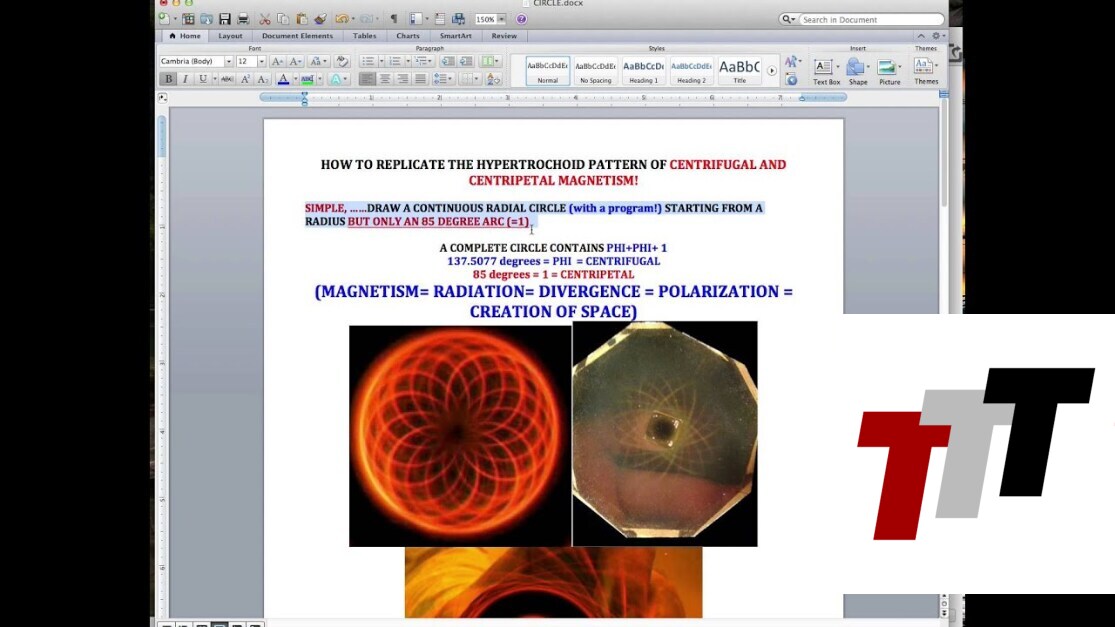Click the Save floppy disk icon

click(225, 19)
